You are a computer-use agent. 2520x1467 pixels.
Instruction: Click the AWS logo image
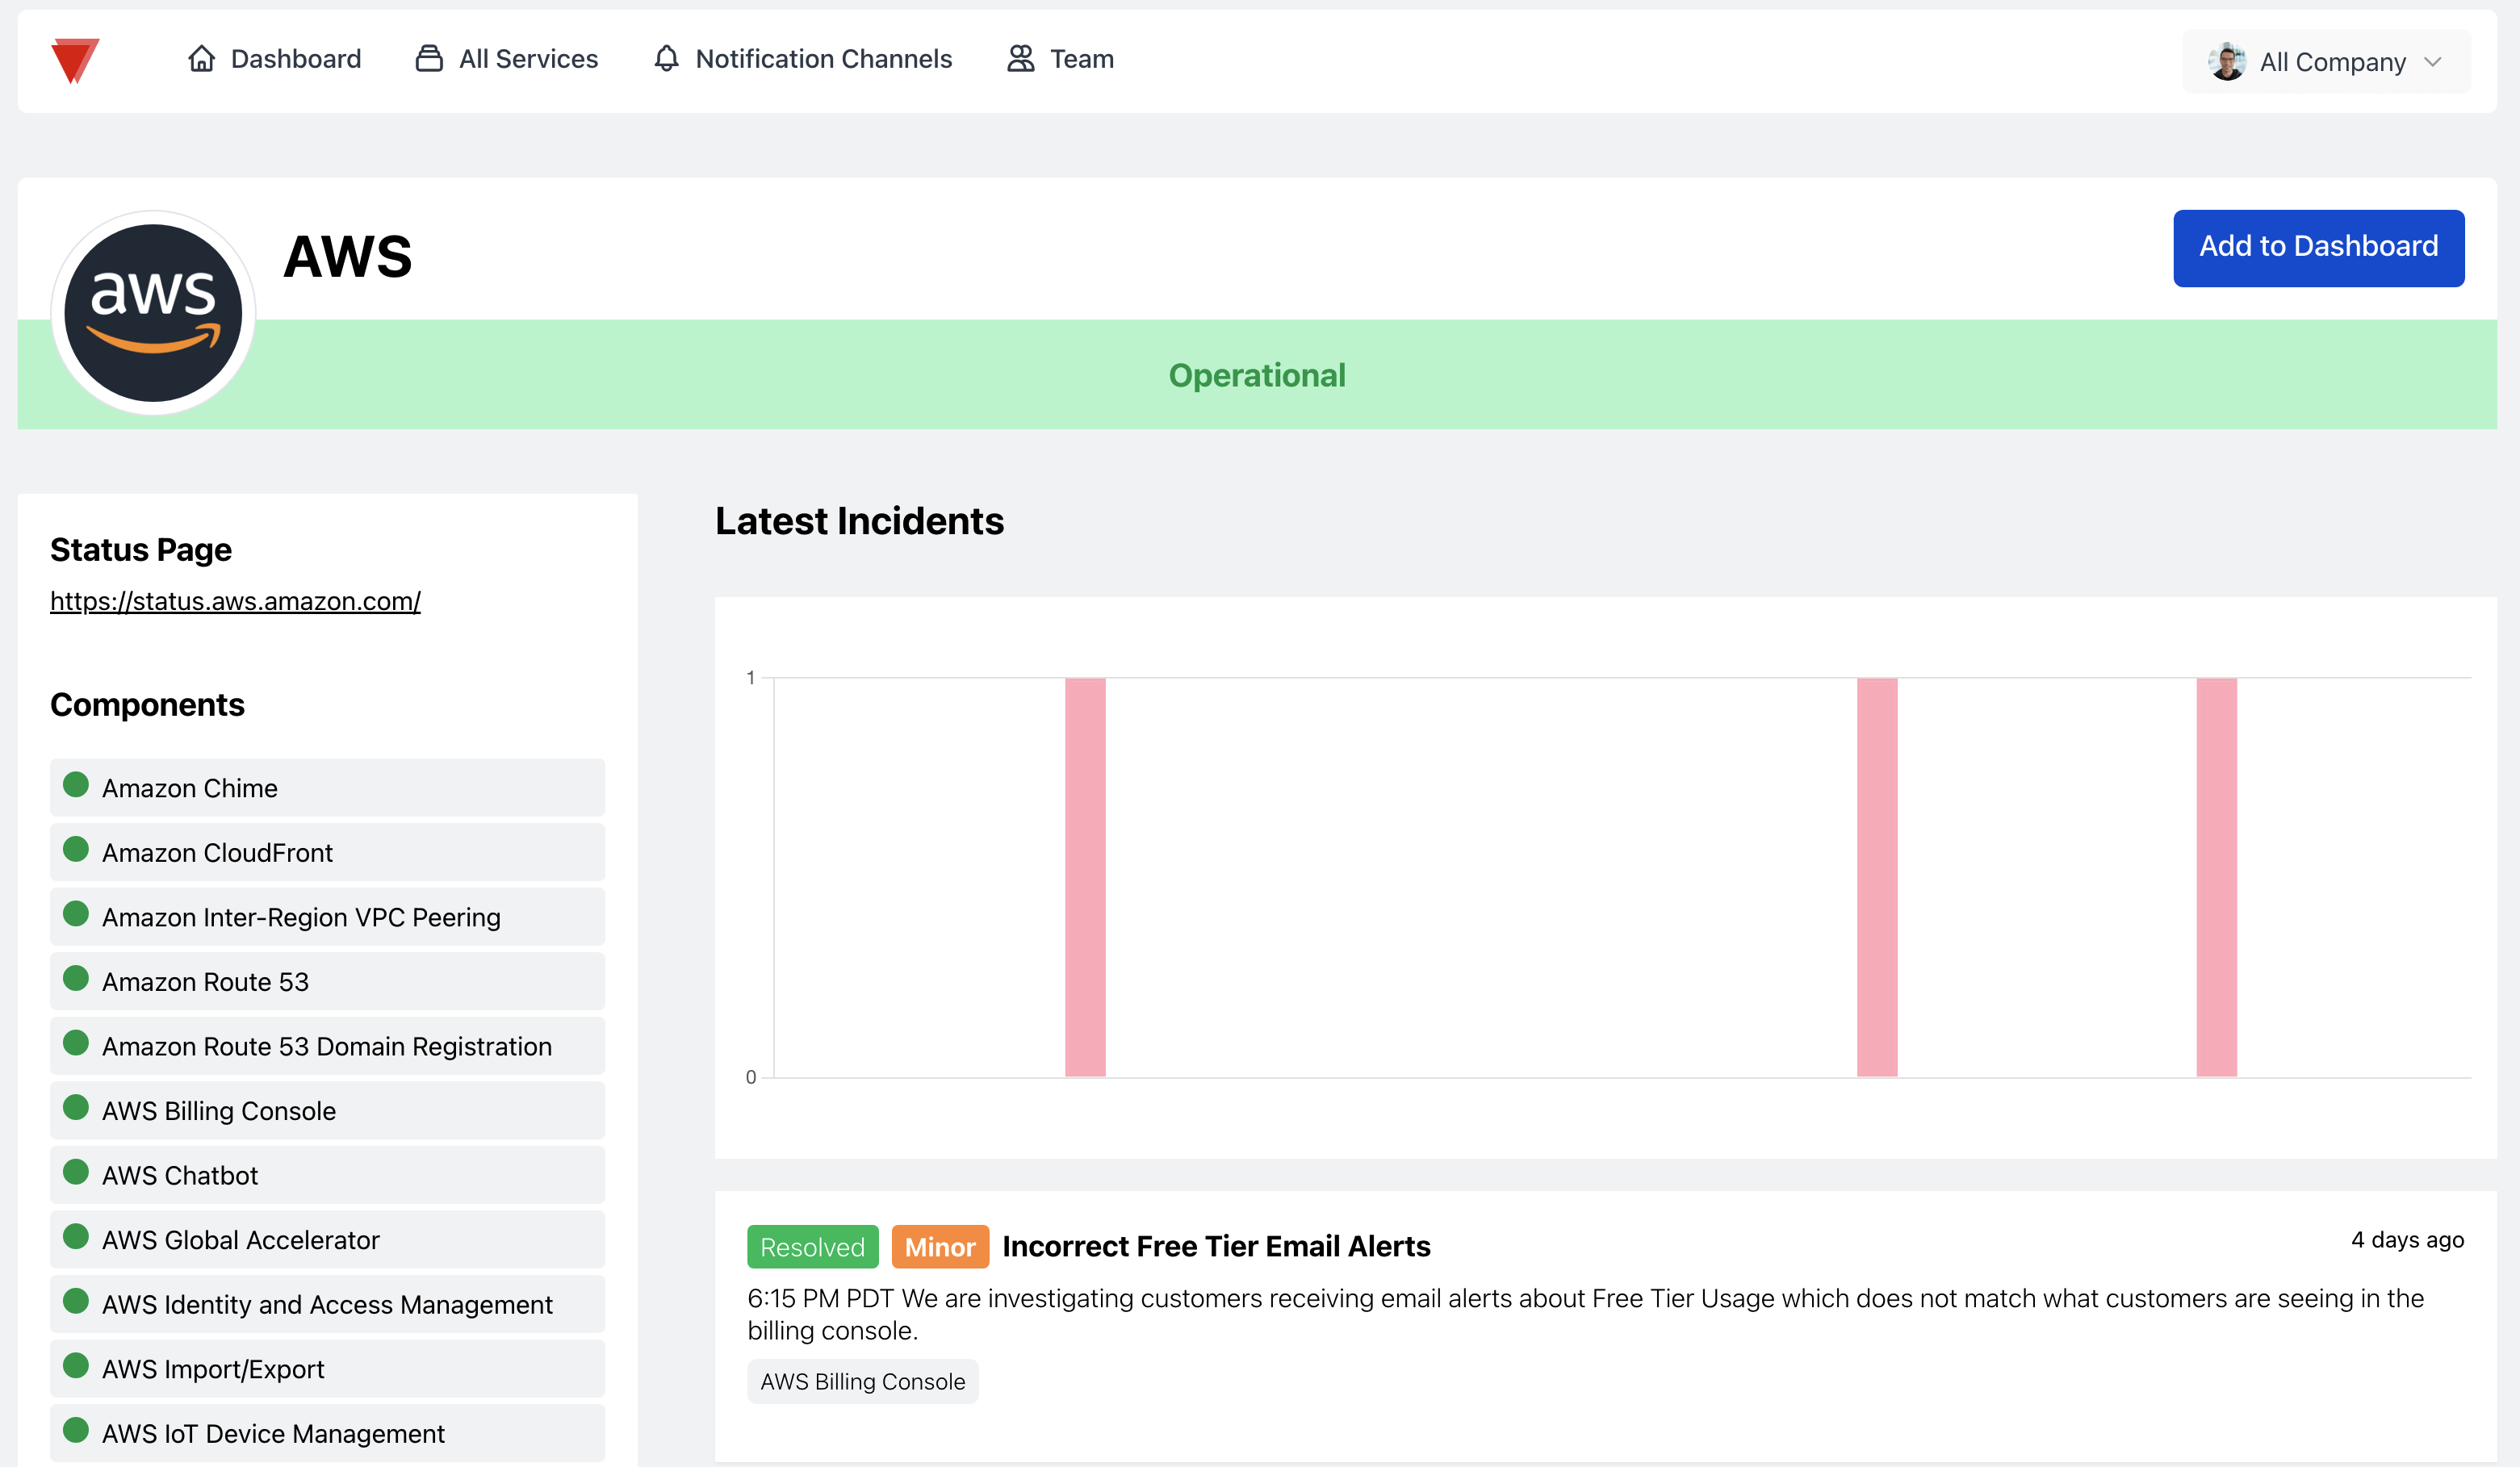point(153,313)
